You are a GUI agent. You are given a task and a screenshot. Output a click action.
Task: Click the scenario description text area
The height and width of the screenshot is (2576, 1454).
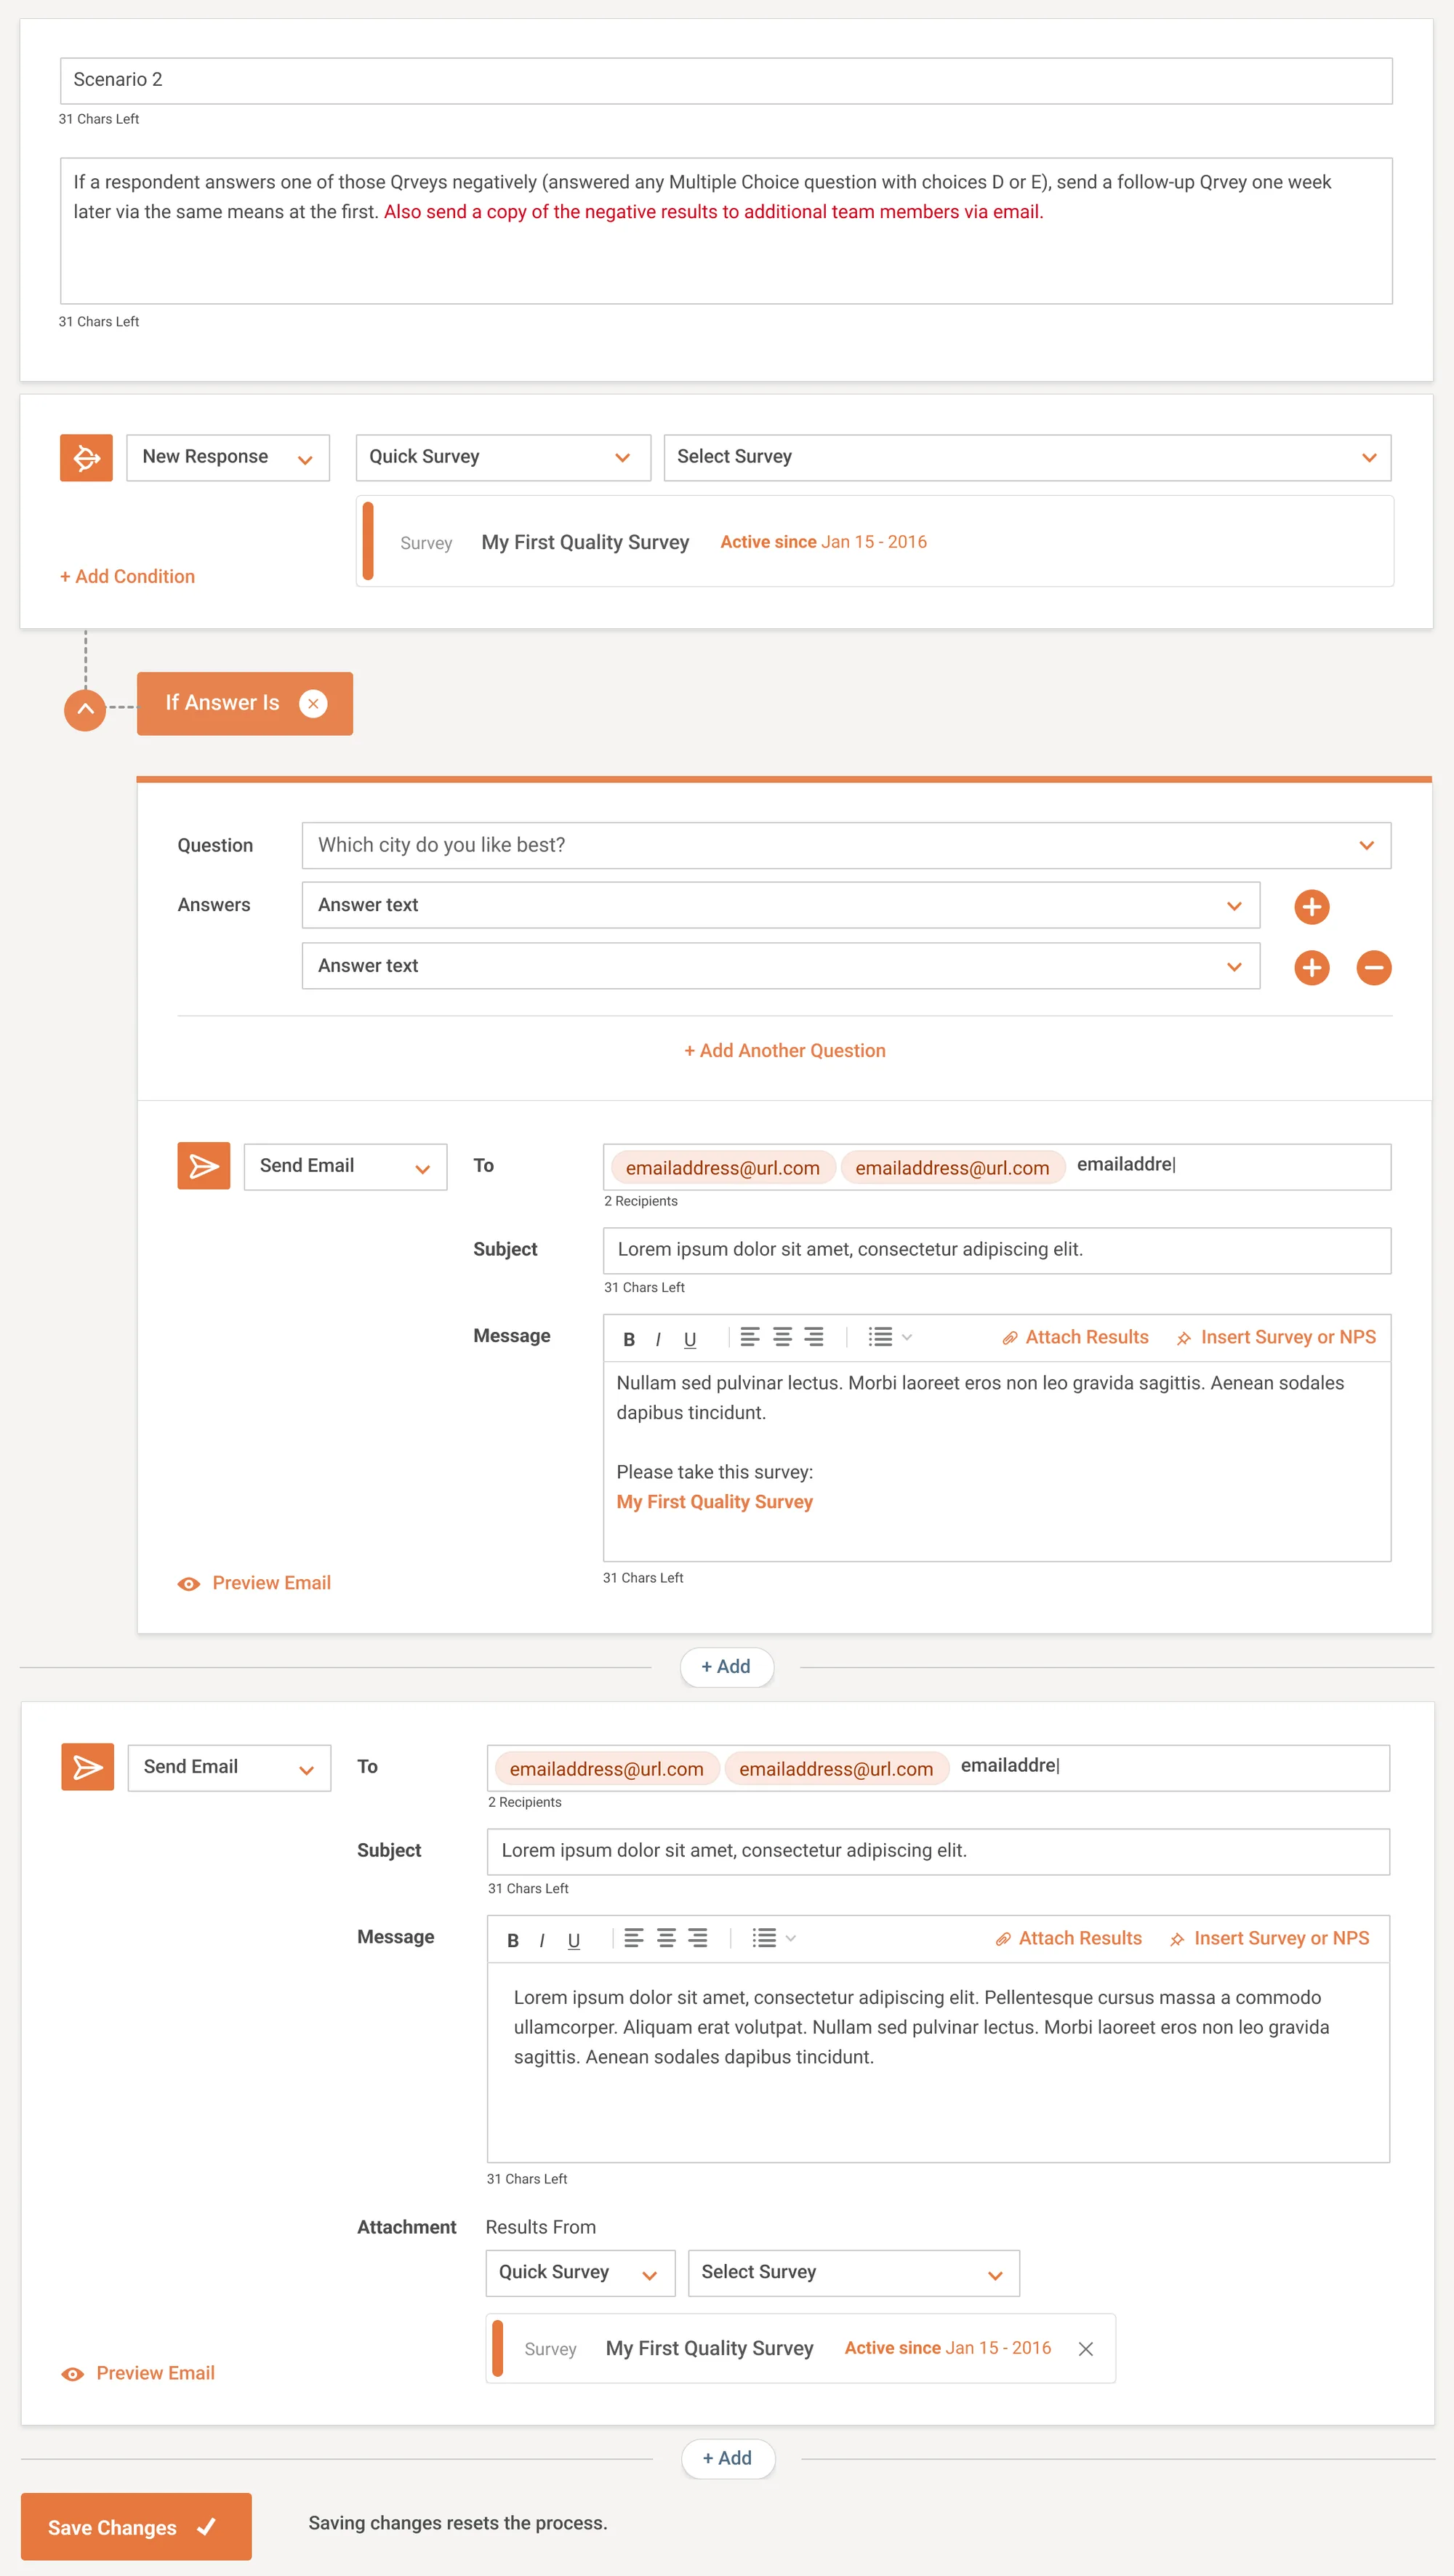coord(726,231)
